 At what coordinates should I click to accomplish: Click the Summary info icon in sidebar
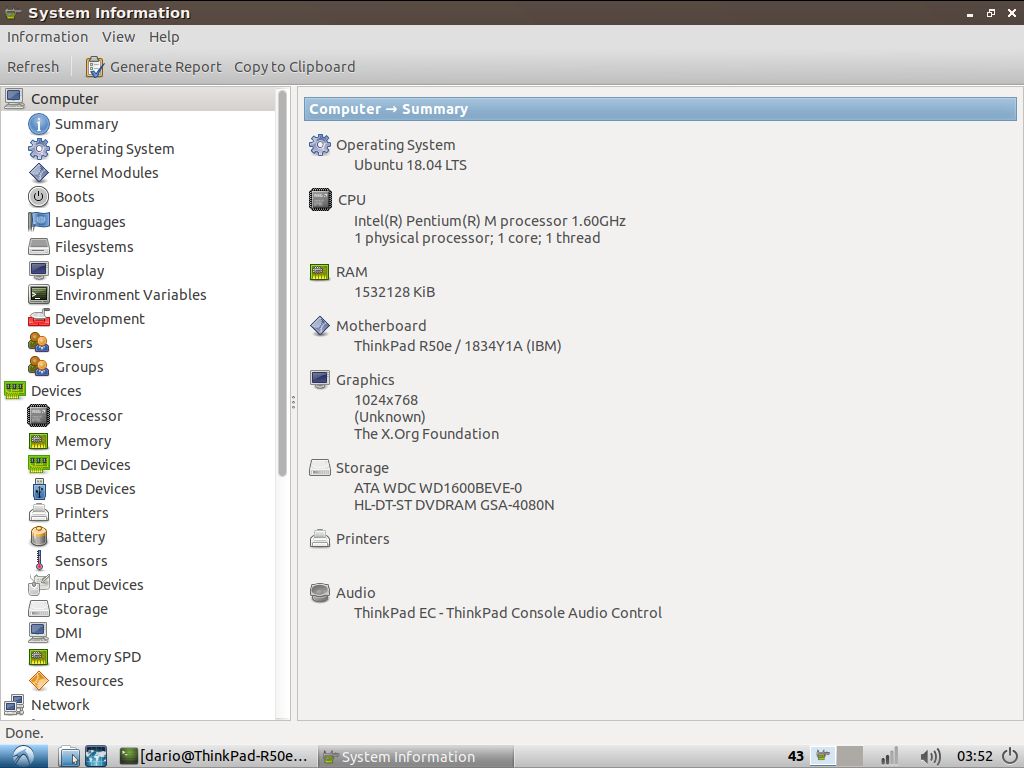point(39,124)
